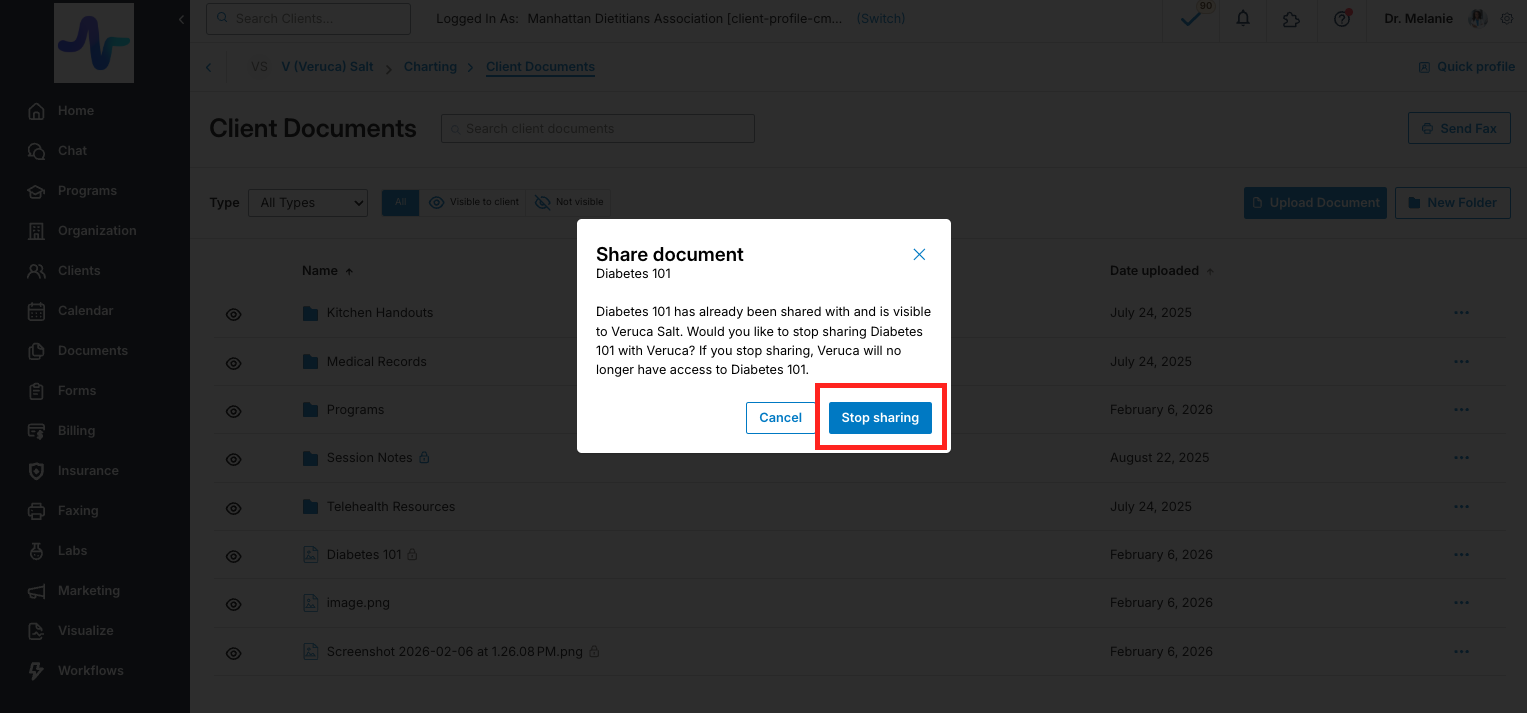Open more options for Session Notes
The width and height of the screenshot is (1527, 713).
coord(1461,458)
